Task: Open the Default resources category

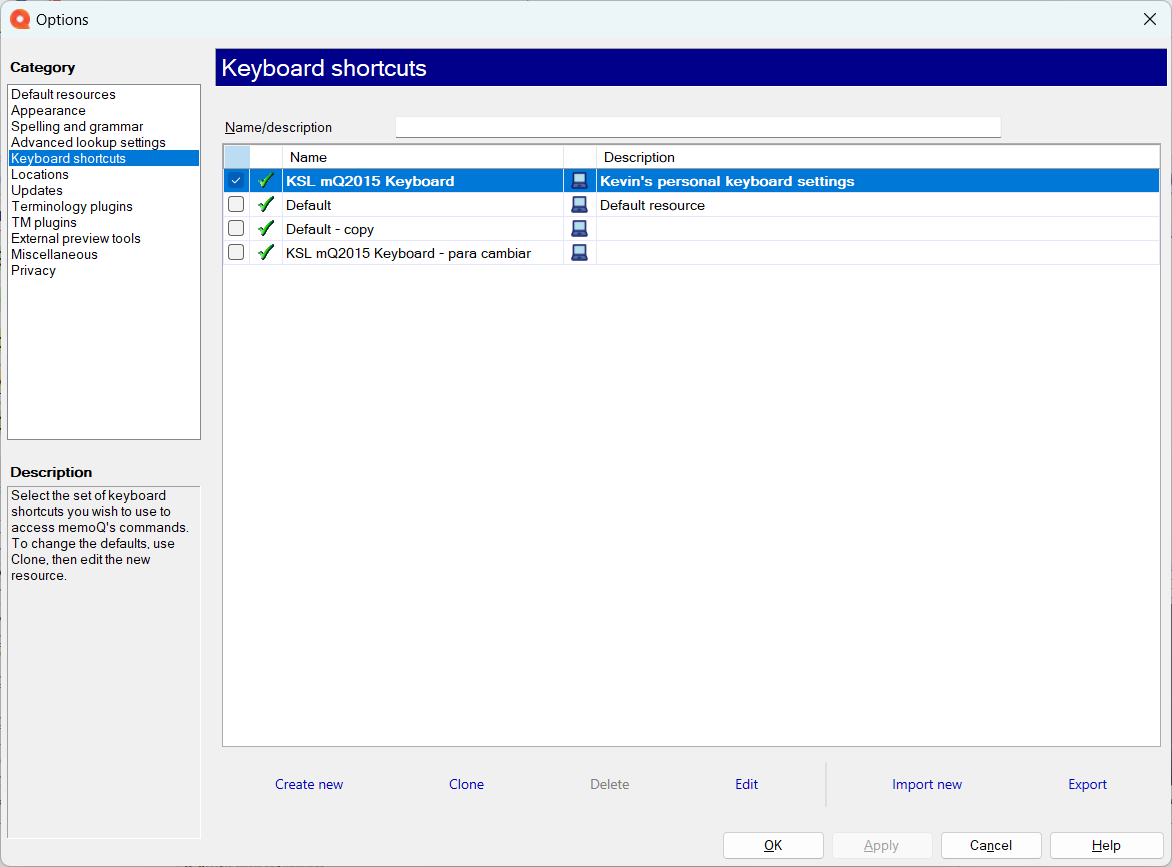Action: [64, 94]
